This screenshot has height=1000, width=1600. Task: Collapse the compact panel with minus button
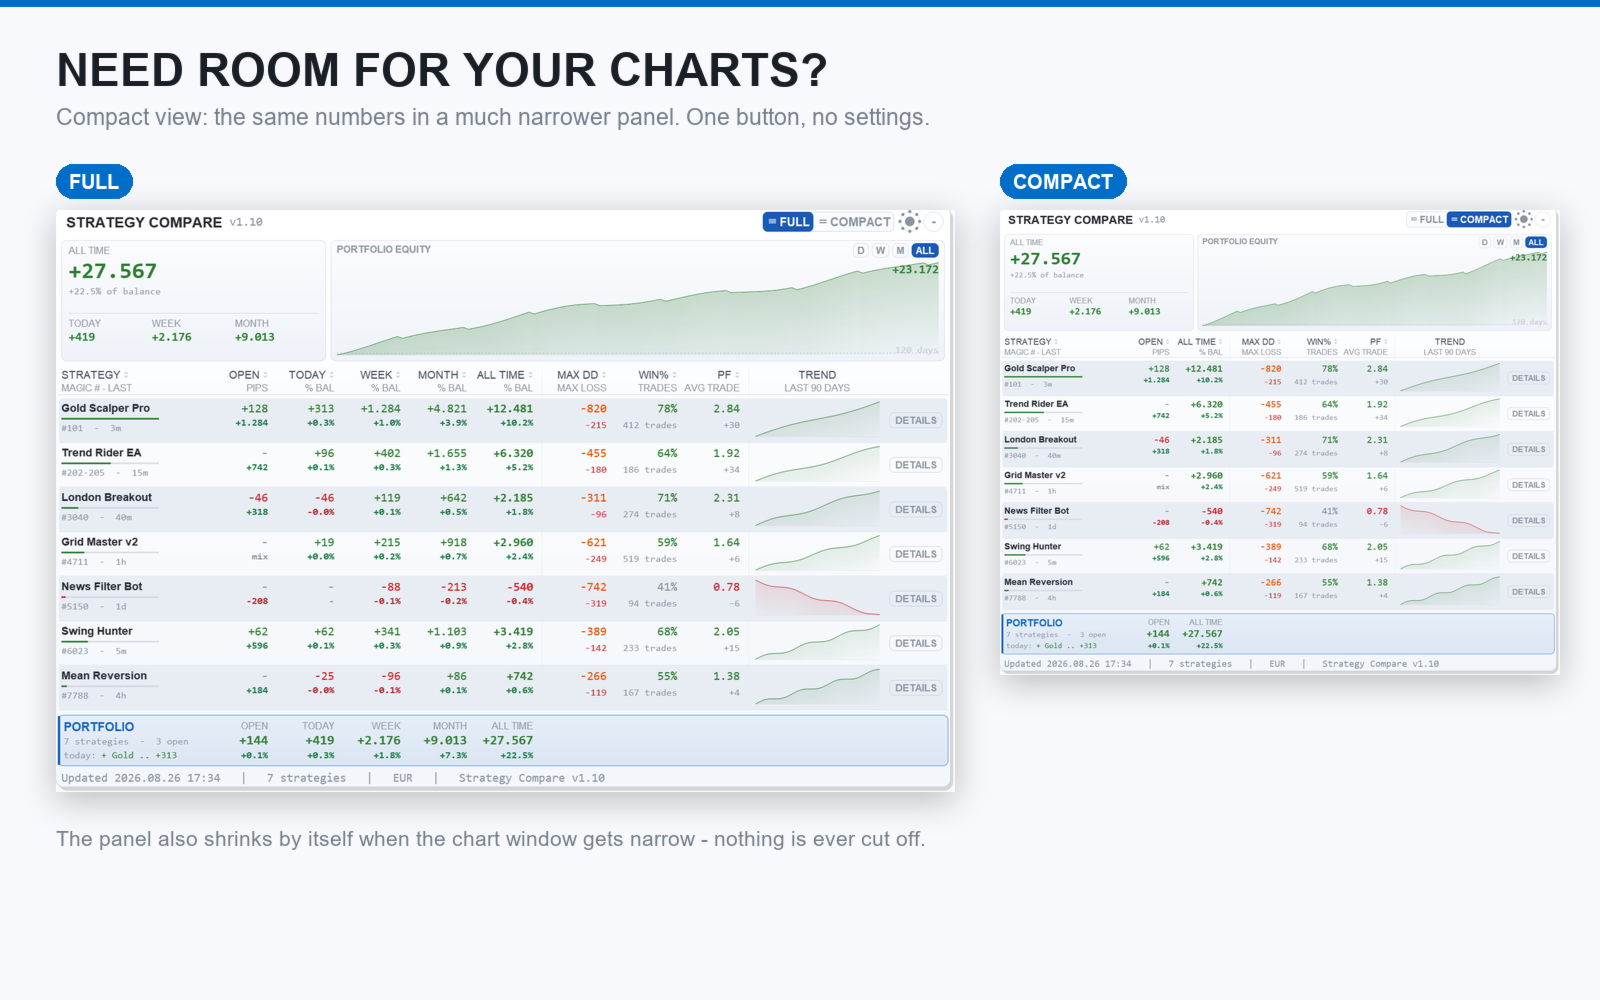pos(1543,219)
